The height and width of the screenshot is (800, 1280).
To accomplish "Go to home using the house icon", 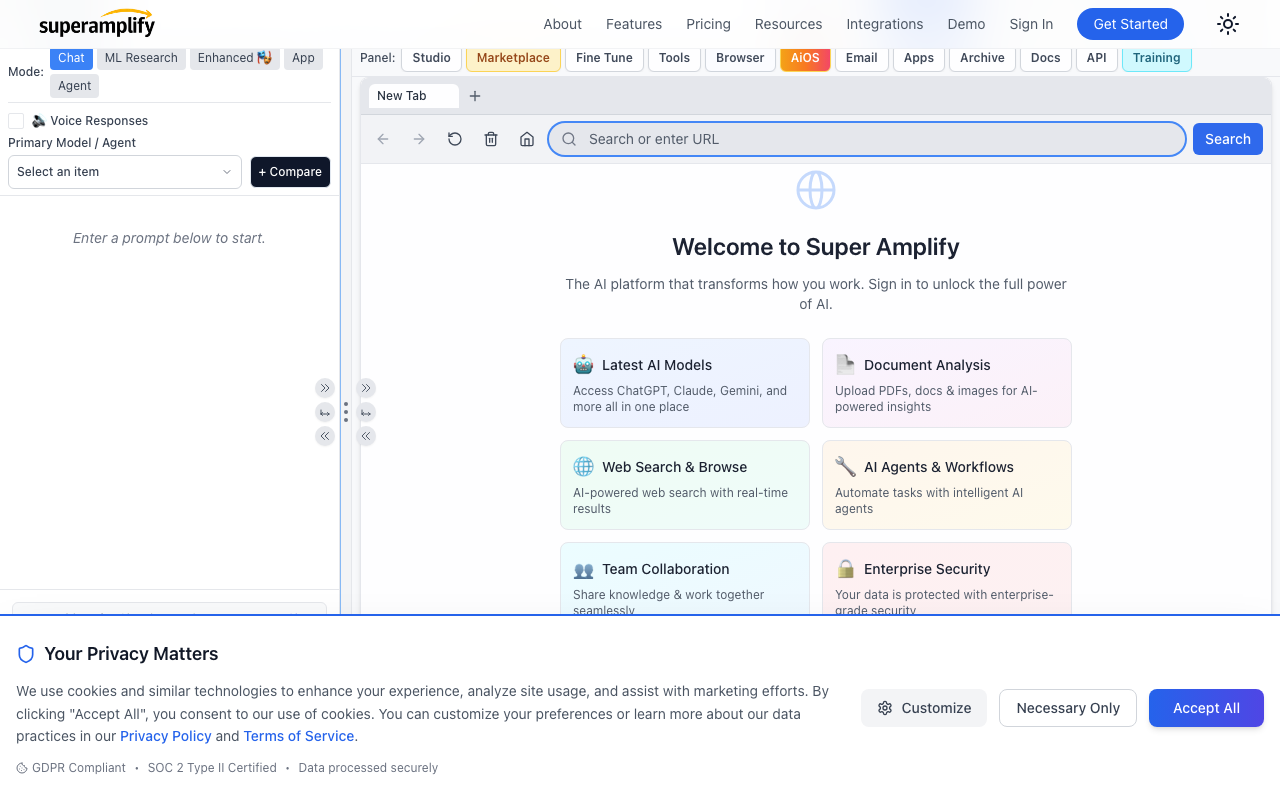I will [x=527, y=139].
